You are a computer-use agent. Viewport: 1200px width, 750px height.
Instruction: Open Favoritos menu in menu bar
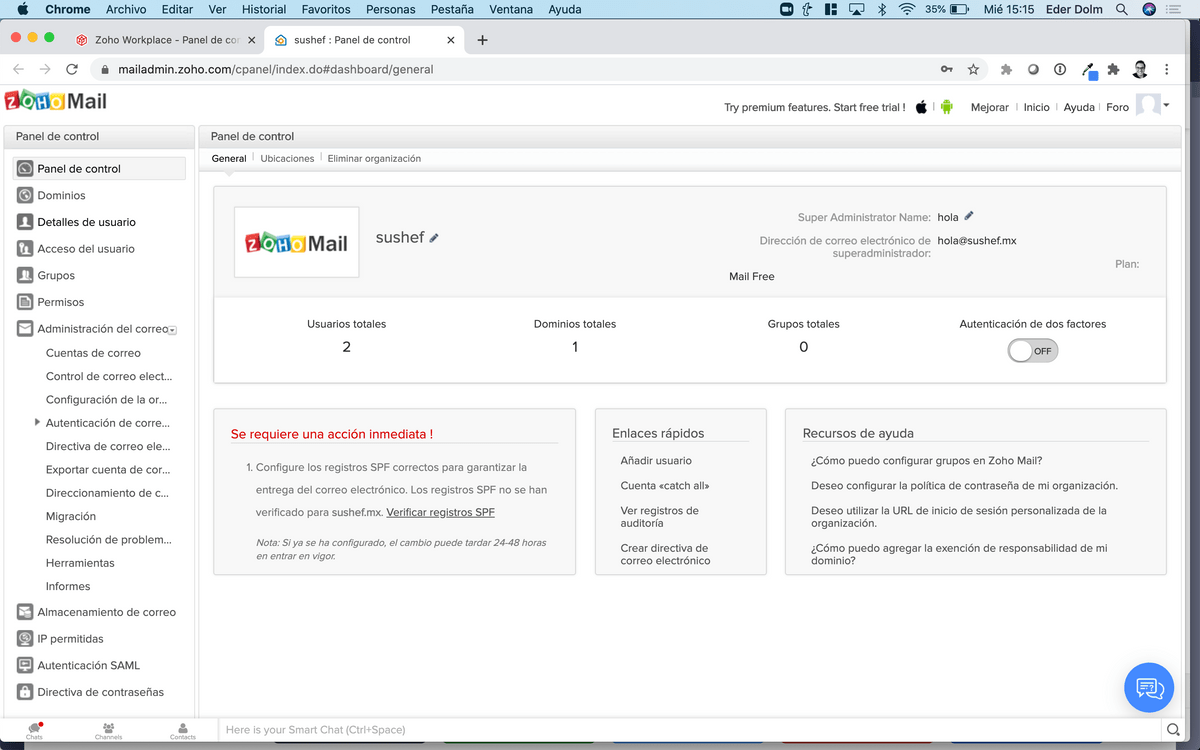pyautogui.click(x=326, y=9)
